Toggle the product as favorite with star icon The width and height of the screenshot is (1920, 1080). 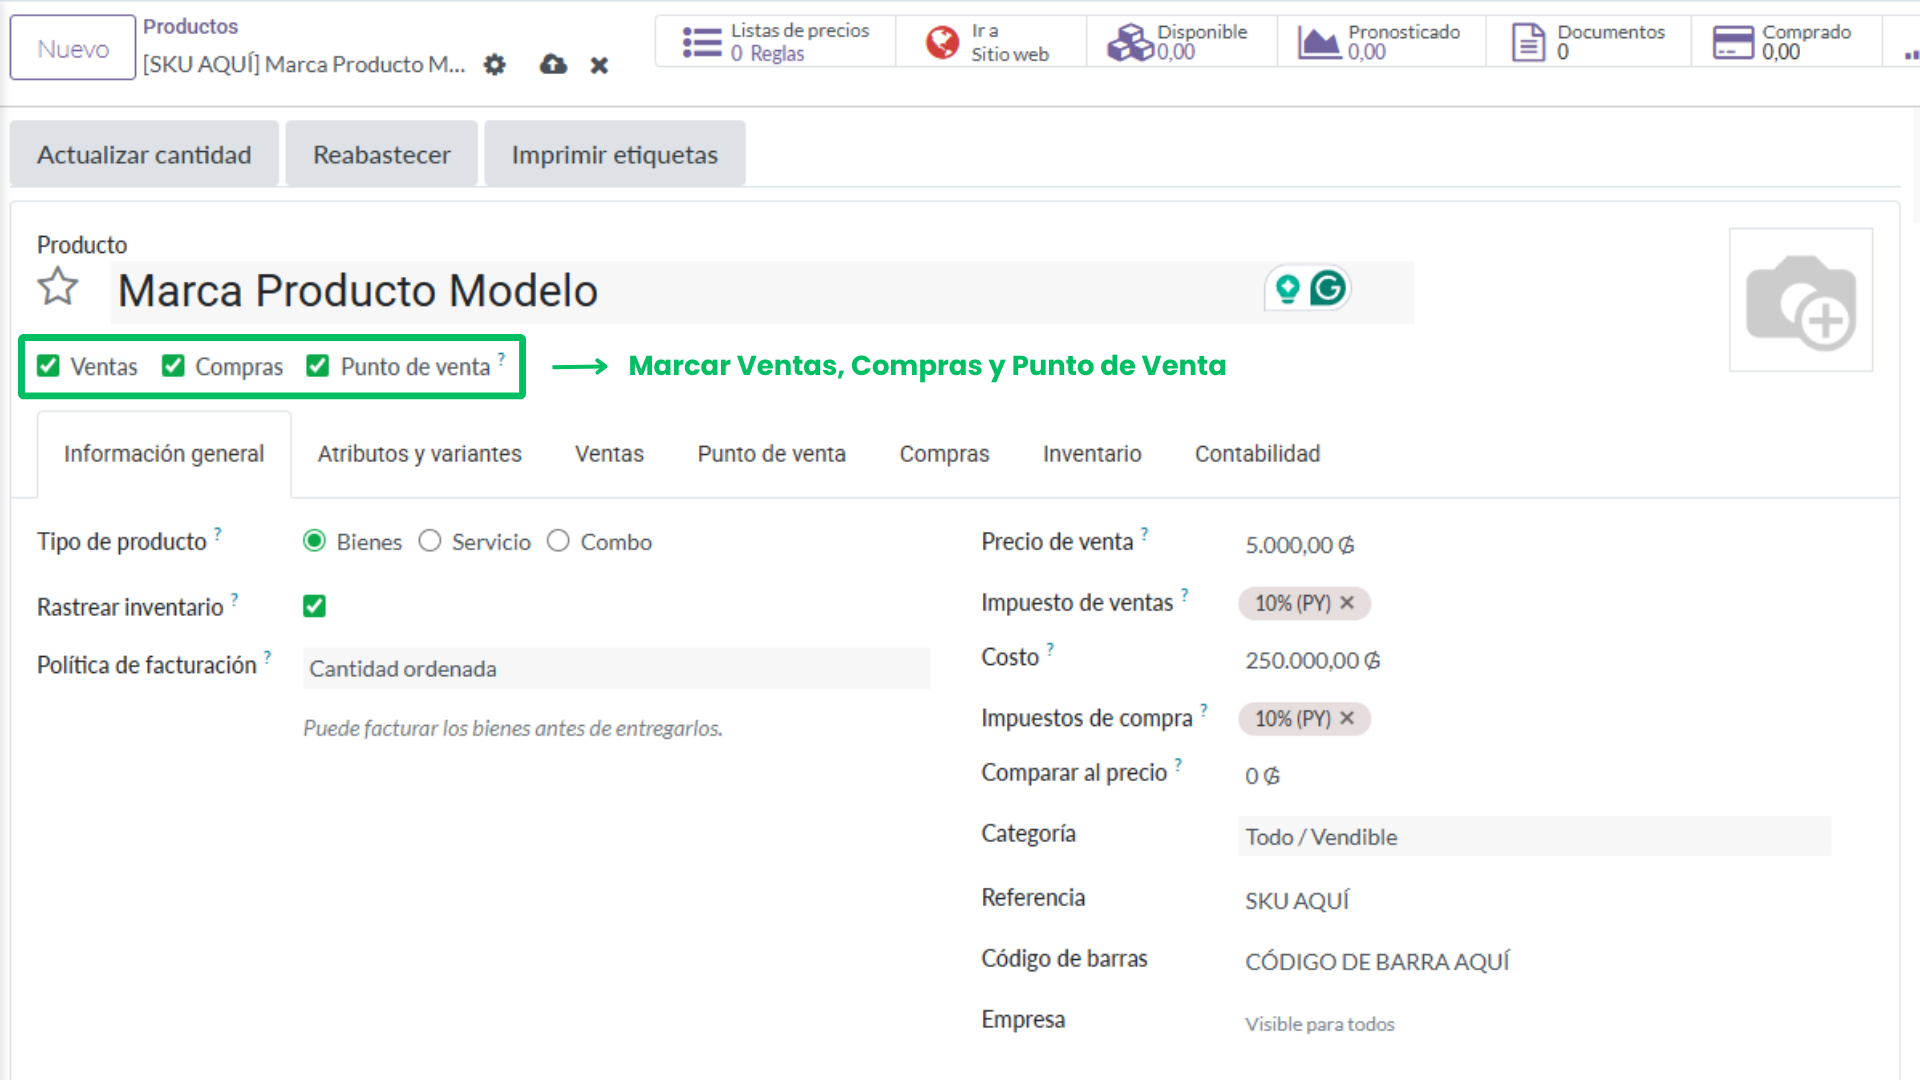[57, 288]
